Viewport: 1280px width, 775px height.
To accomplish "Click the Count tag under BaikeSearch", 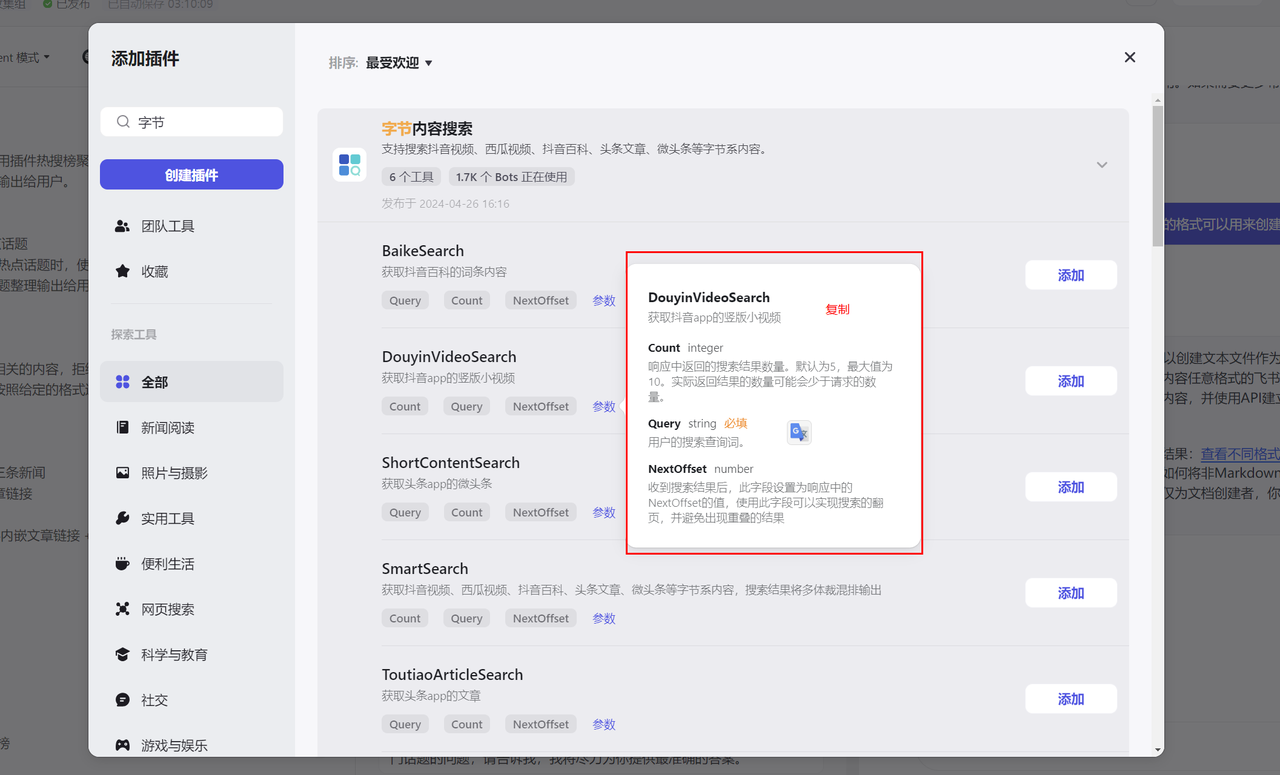I will point(467,300).
